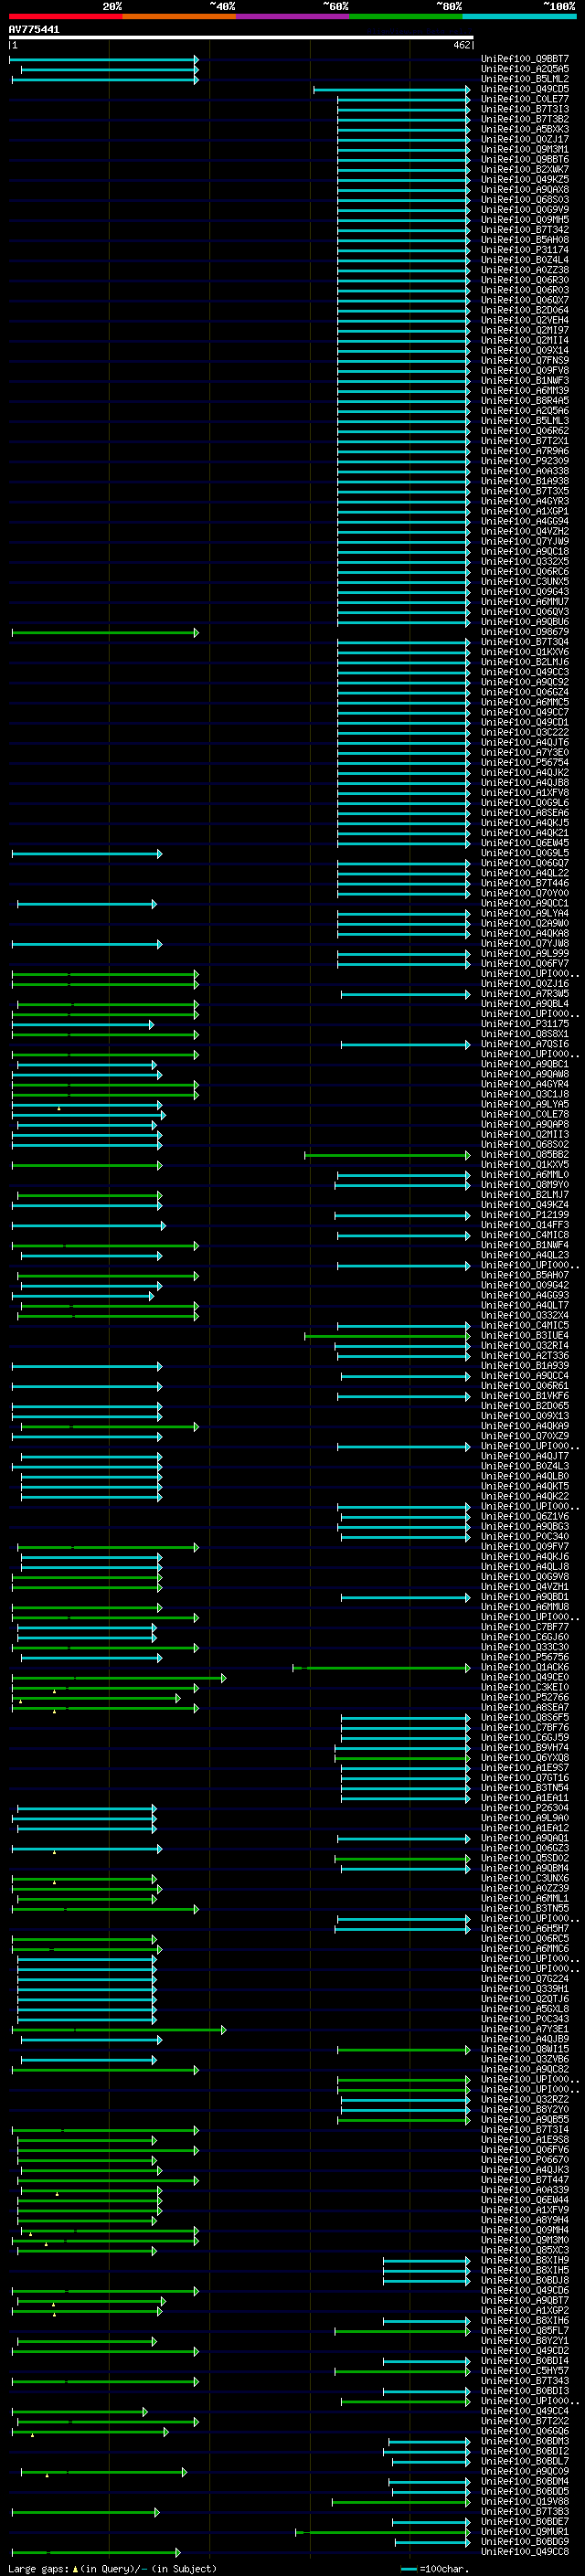This screenshot has width=585, height=2576.
Task: Select label UniRef100_C0LE78
Action: pos(524,1114)
